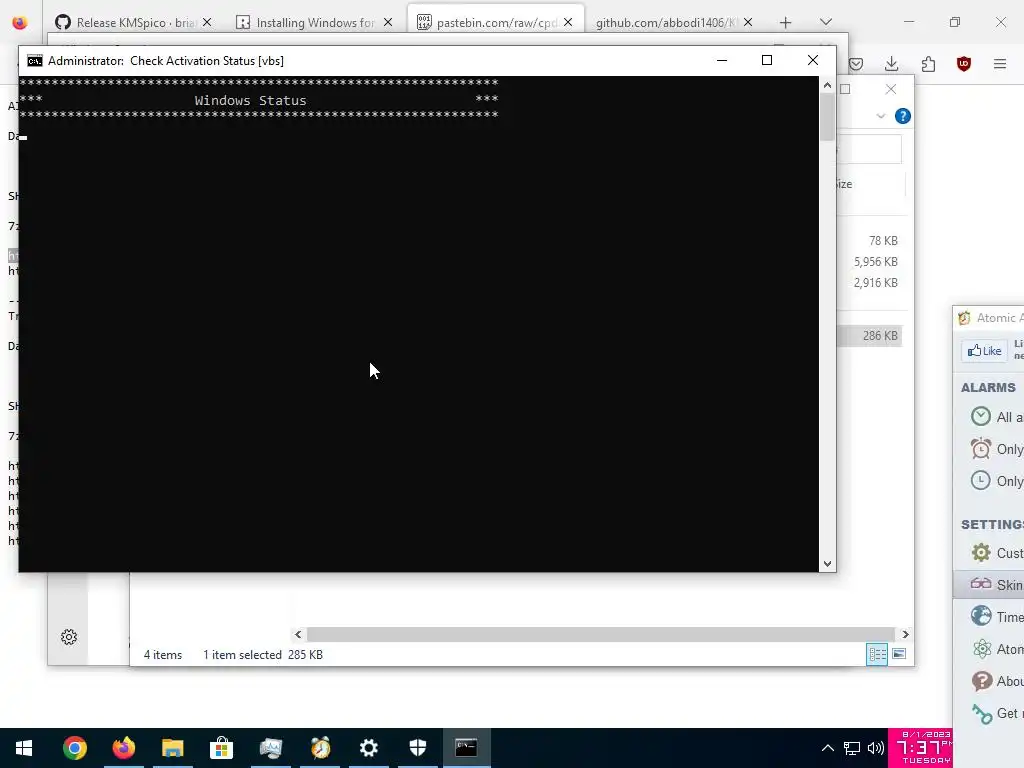Click Explorer horizontal scrollbar left arrow
1024x768 pixels.
[x=298, y=634]
